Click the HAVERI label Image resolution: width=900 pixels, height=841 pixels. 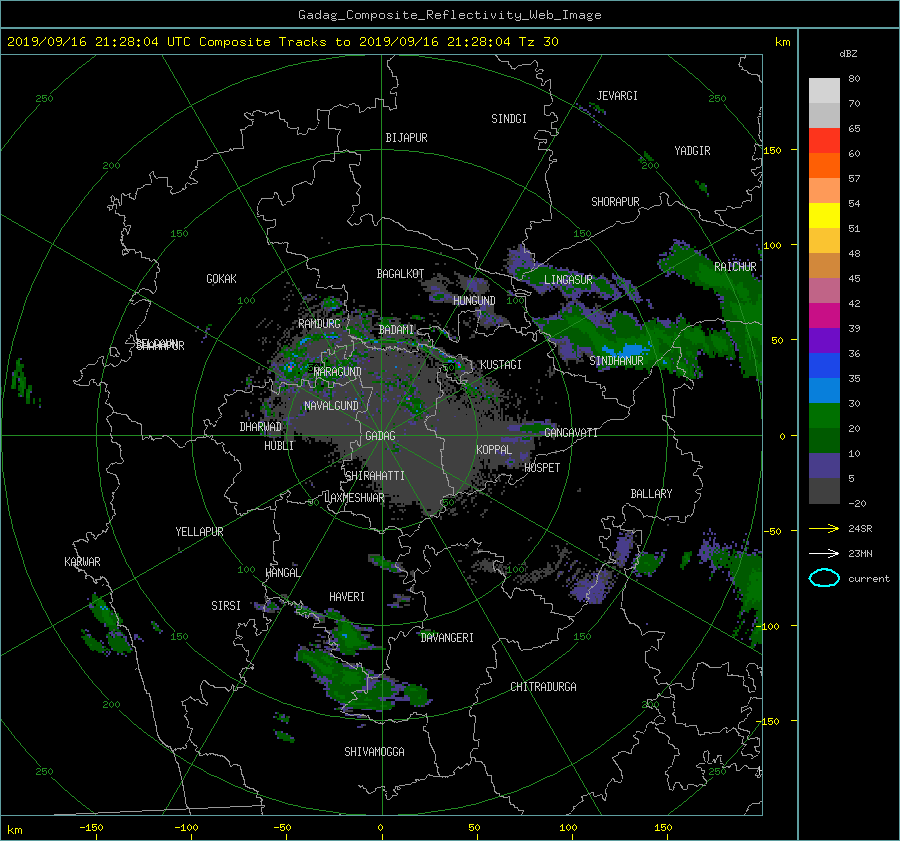coord(347,597)
